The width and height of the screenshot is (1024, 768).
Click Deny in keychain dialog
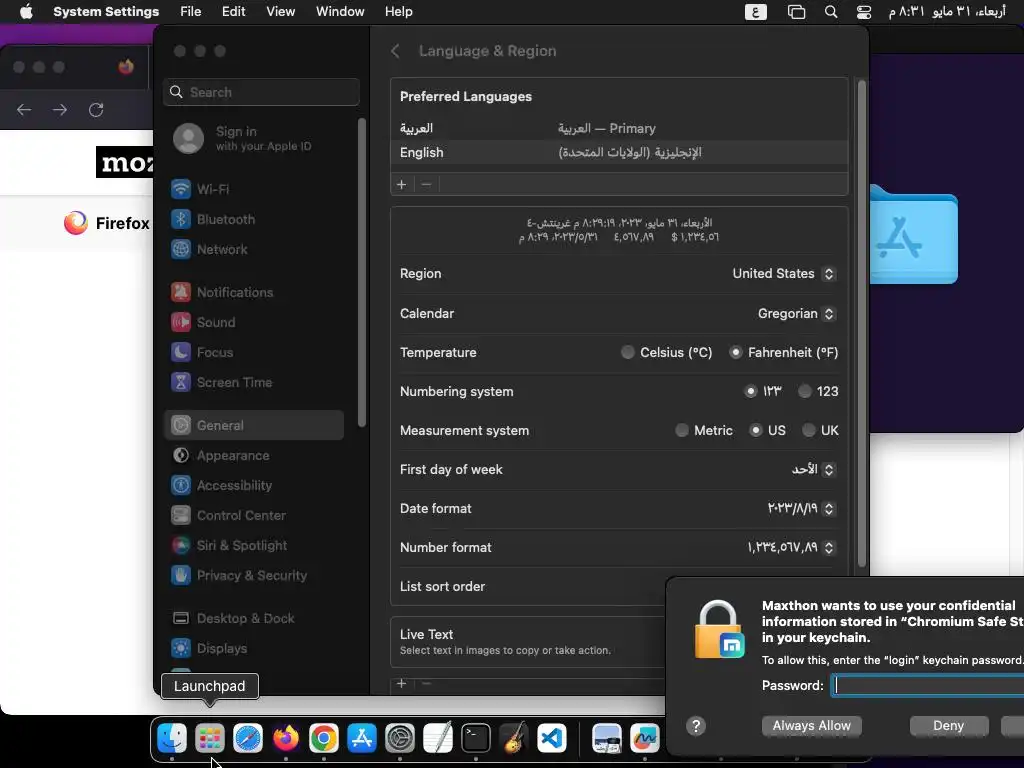point(949,726)
